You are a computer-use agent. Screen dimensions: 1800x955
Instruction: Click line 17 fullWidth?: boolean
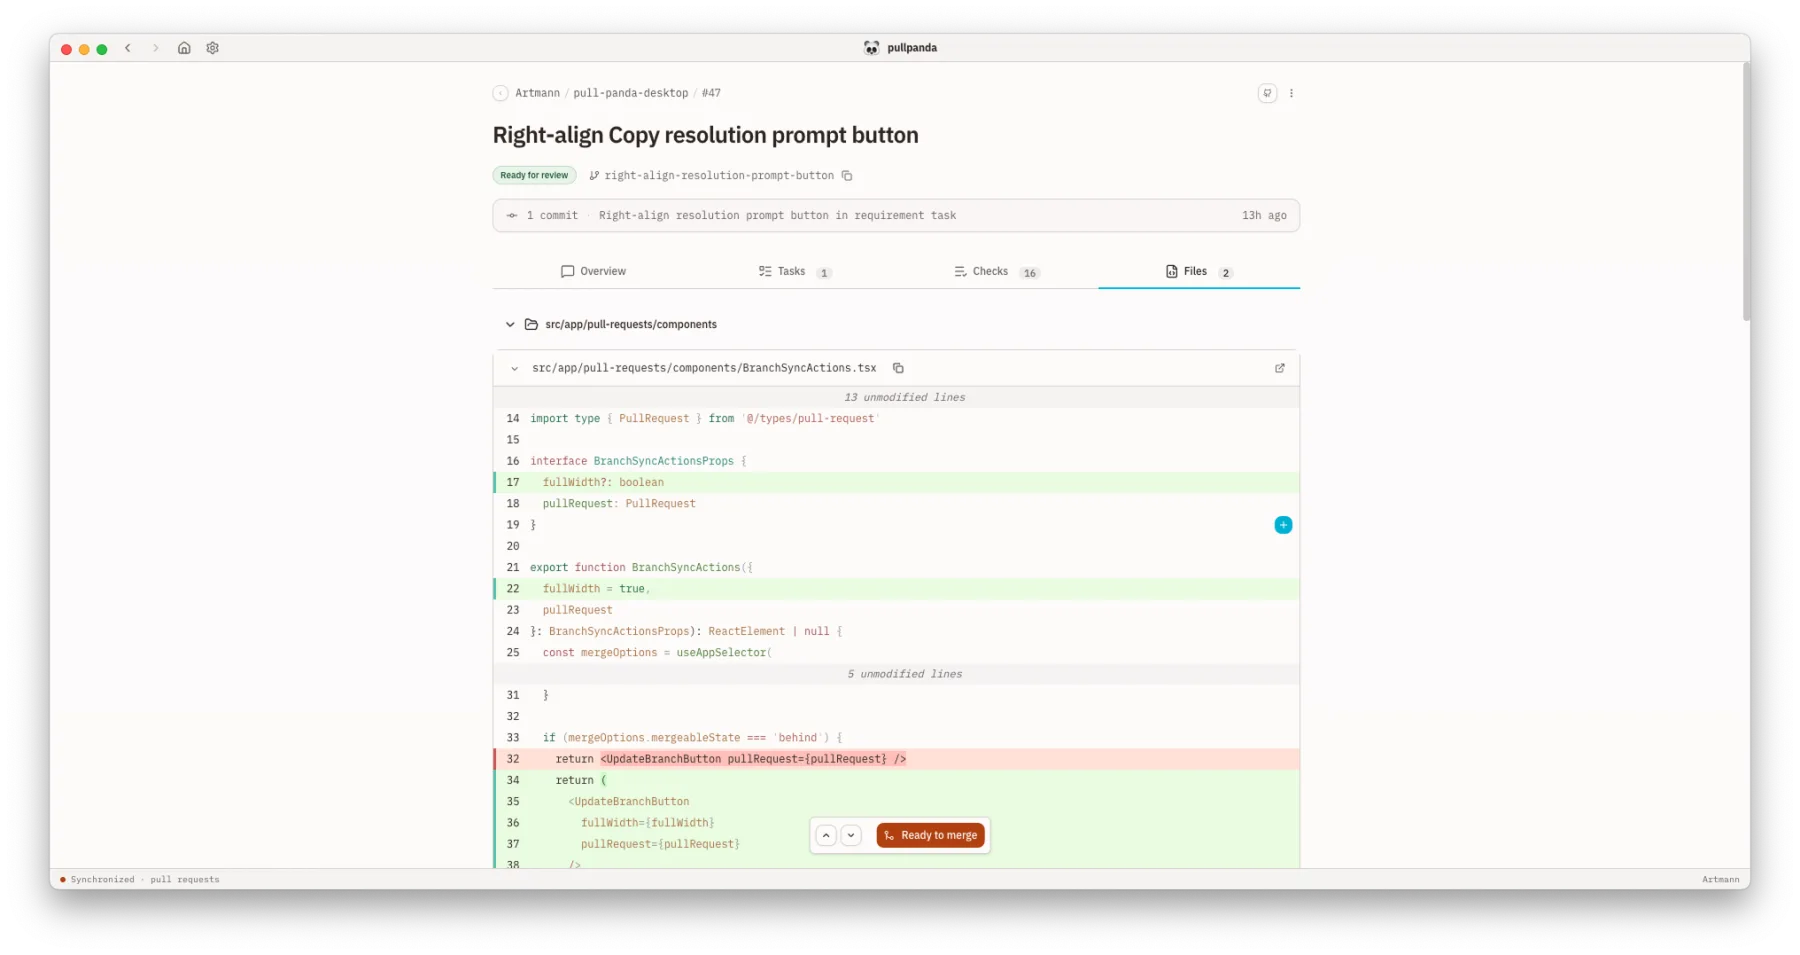pyautogui.click(x=896, y=483)
